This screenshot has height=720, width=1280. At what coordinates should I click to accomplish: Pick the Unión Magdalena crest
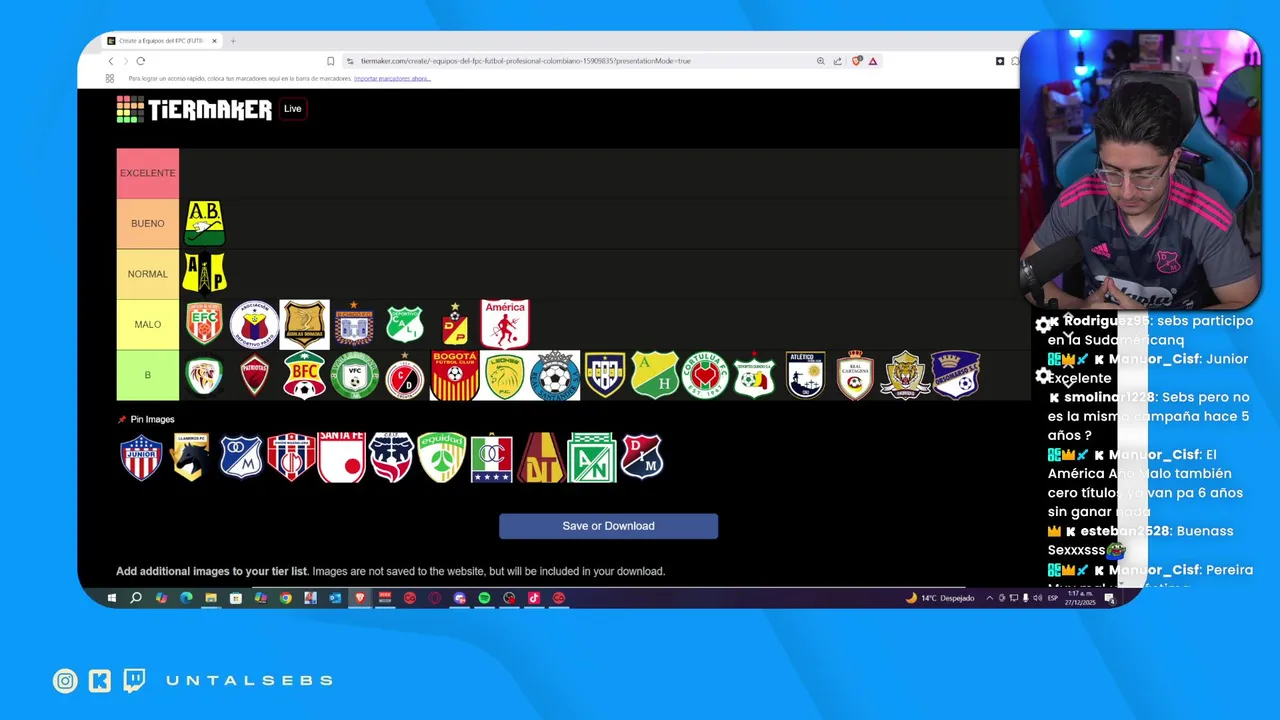pos(291,458)
